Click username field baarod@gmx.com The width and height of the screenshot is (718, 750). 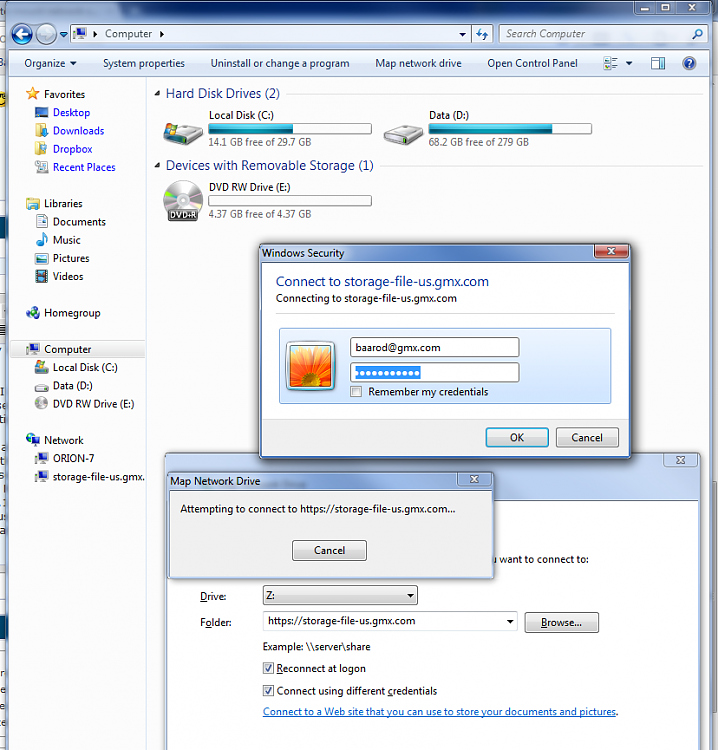[x=434, y=347]
